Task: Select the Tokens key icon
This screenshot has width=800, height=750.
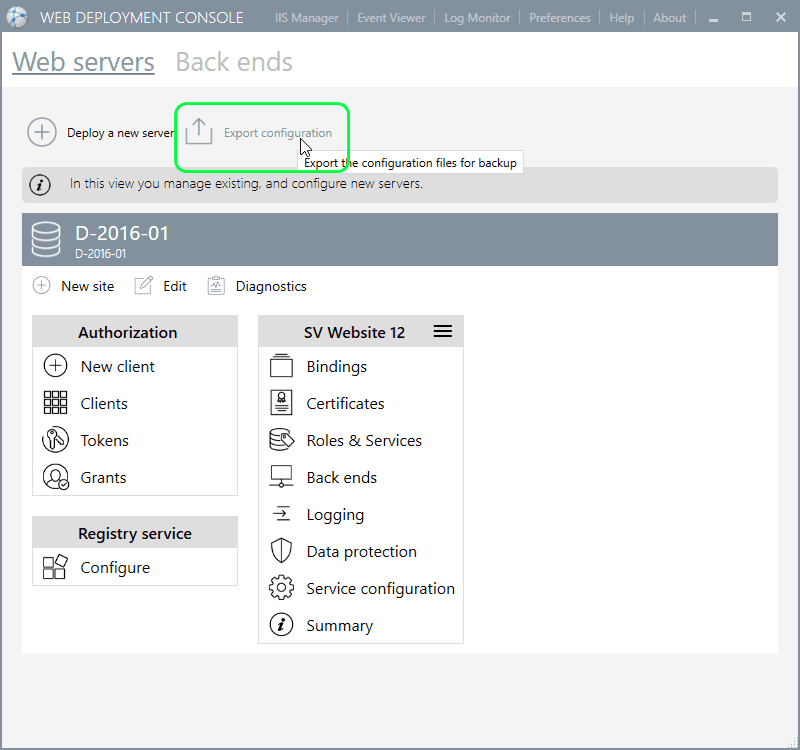Action: [x=55, y=441]
